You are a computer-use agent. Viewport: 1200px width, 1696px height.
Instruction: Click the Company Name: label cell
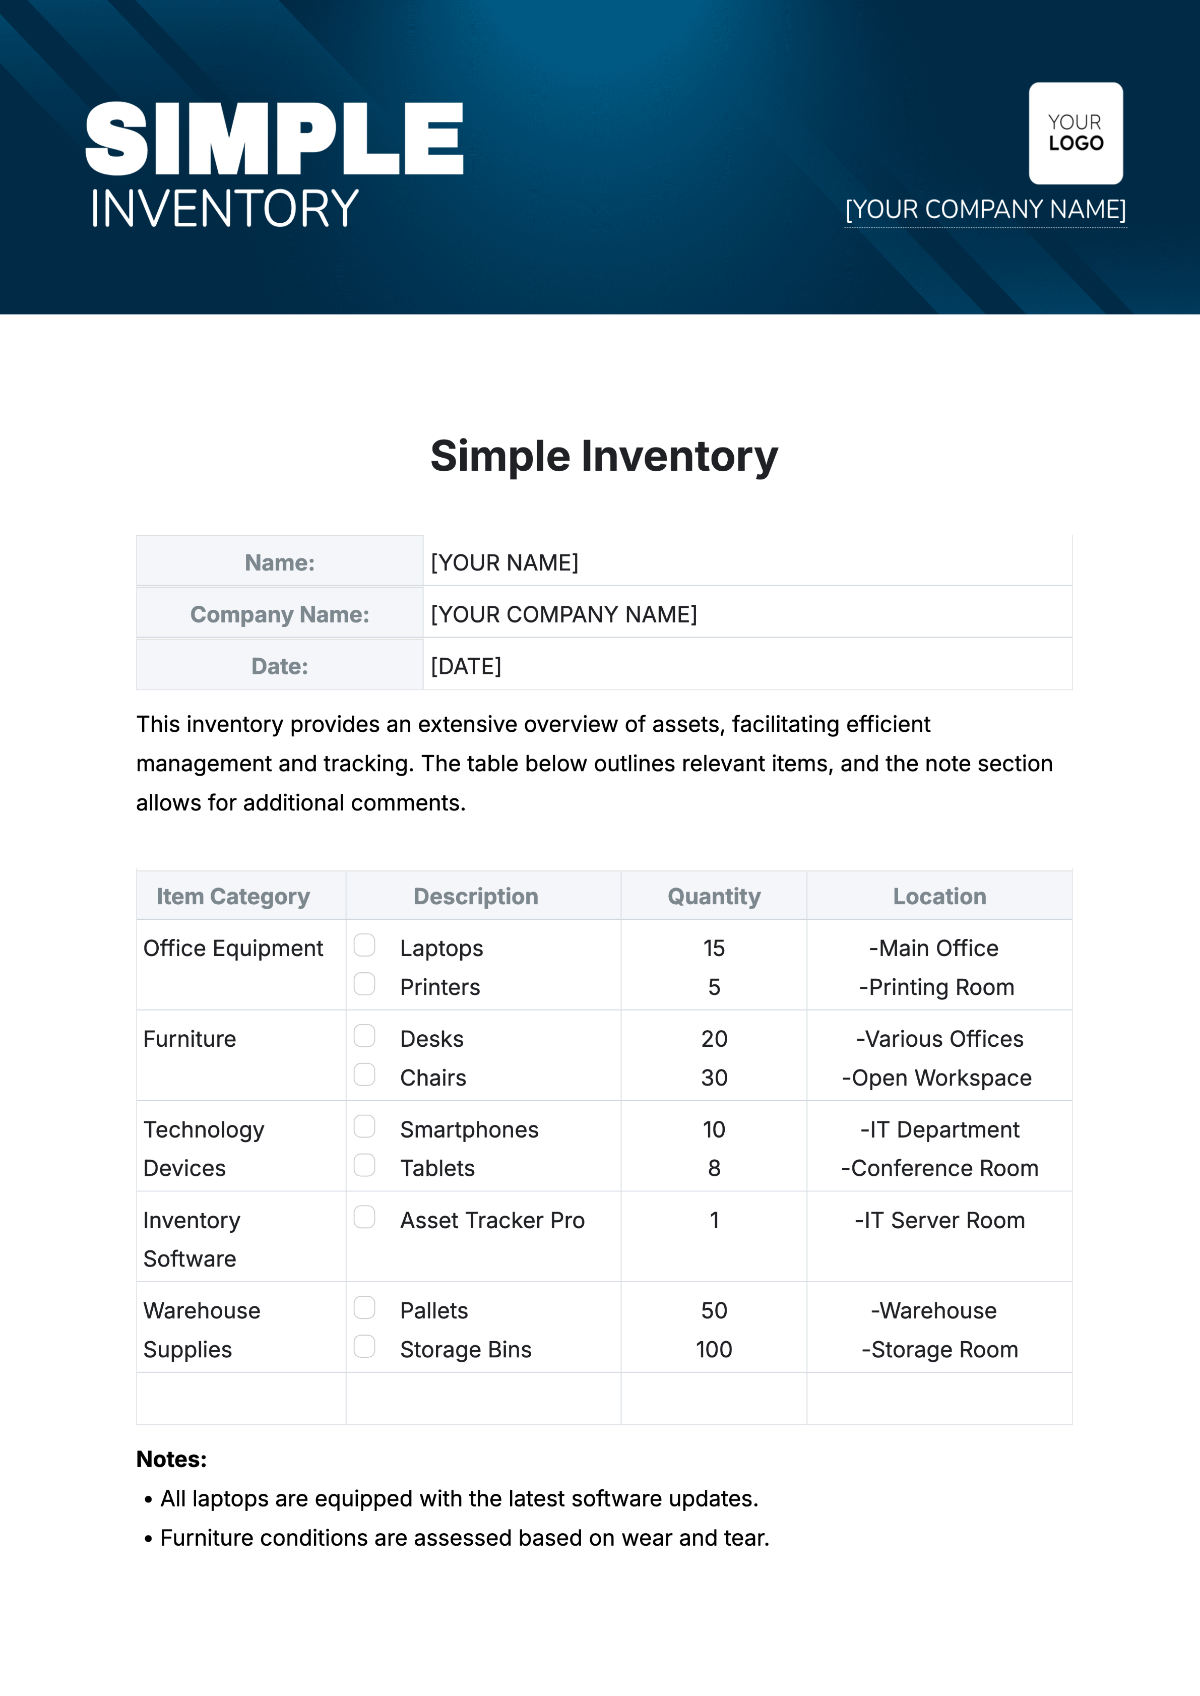(x=280, y=614)
